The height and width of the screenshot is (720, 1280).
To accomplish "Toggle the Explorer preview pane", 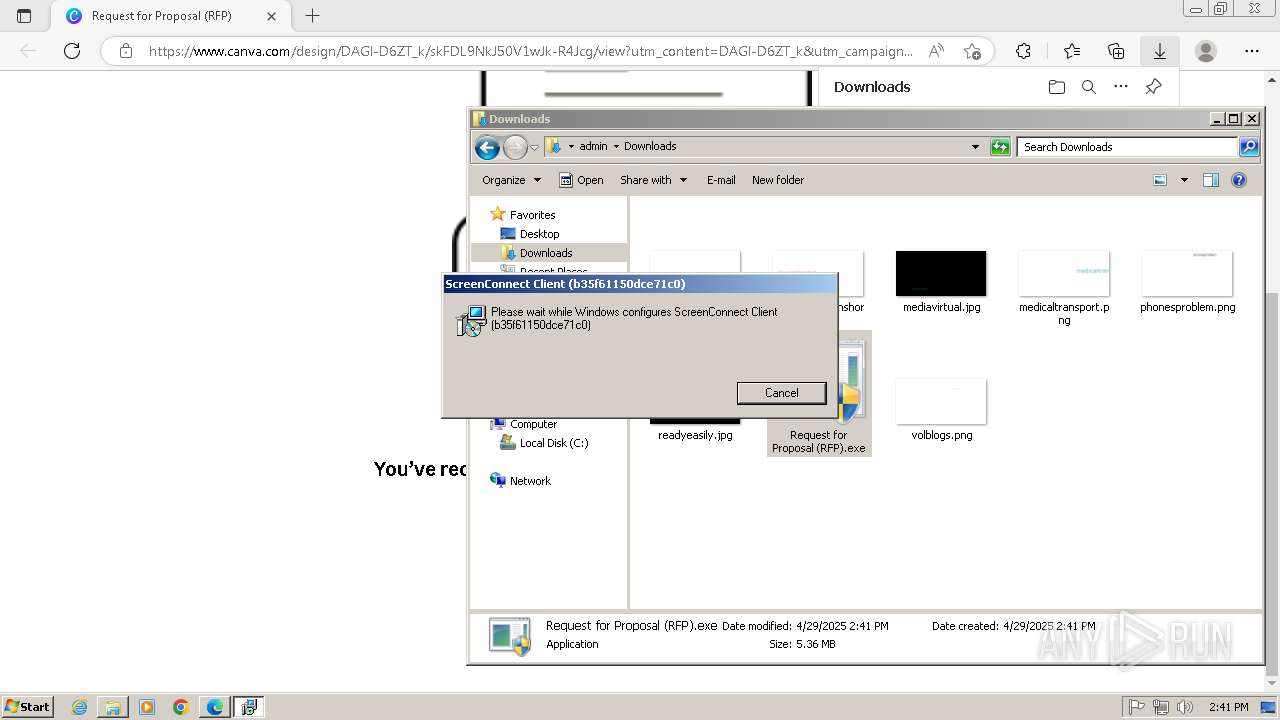I will click(1211, 180).
